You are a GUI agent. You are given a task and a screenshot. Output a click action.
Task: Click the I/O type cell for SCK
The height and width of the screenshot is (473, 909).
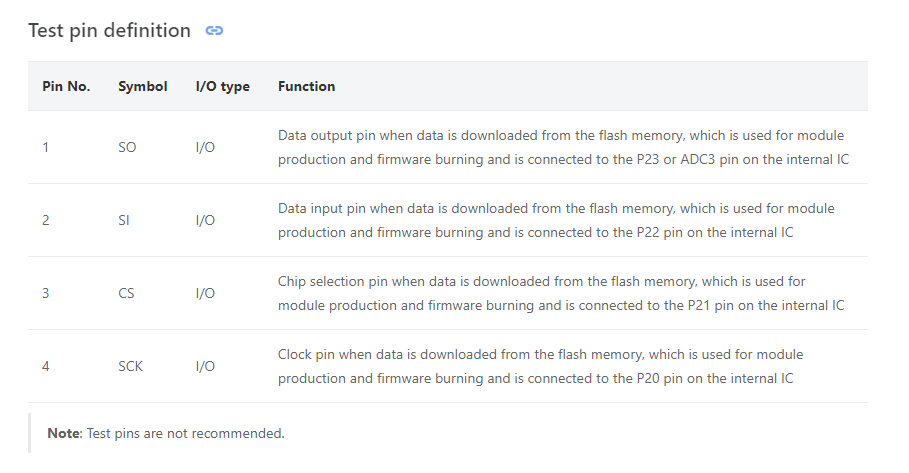(205, 366)
